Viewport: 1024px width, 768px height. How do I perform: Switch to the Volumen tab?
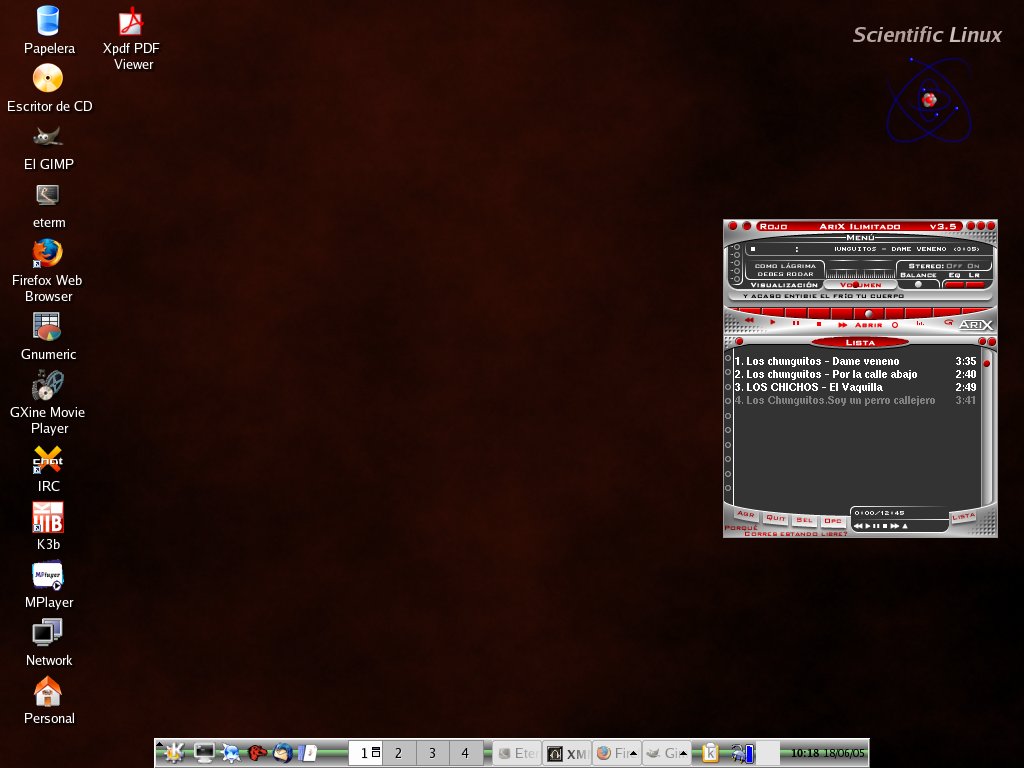coord(862,285)
